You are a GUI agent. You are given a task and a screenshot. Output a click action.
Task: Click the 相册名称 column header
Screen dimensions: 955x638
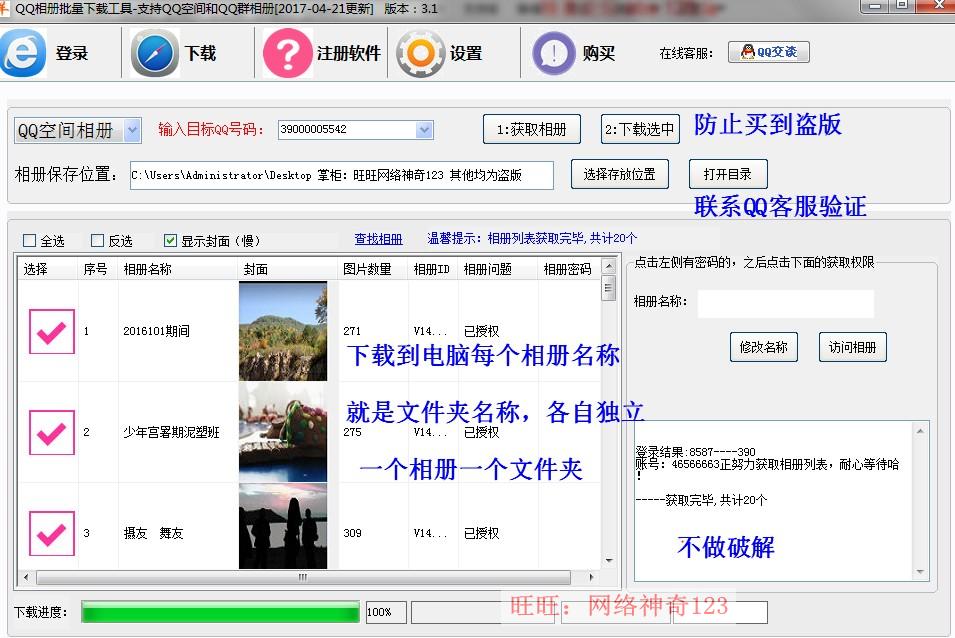(x=177, y=269)
